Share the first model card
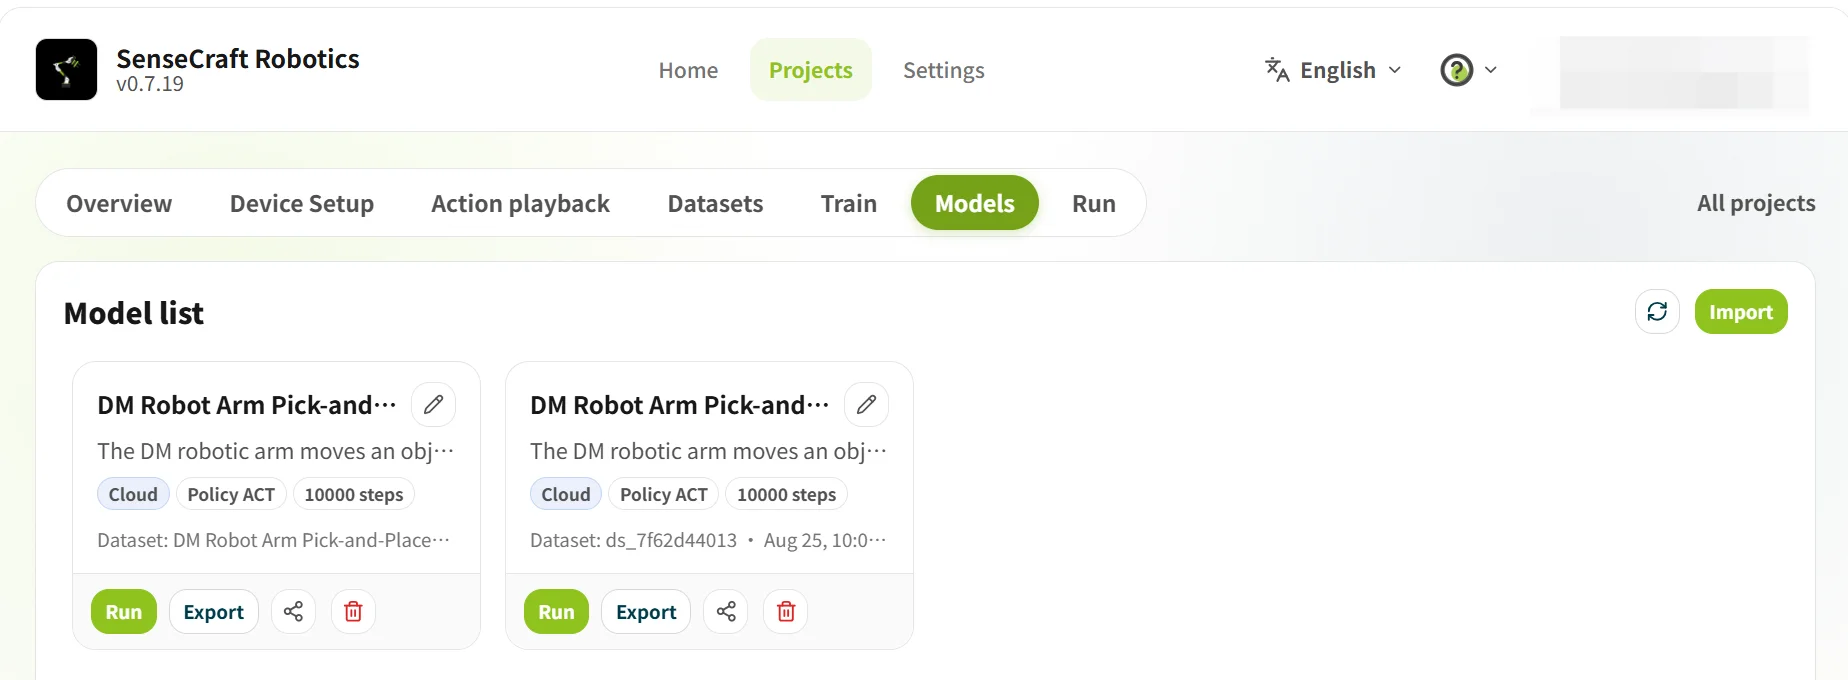 coord(293,612)
